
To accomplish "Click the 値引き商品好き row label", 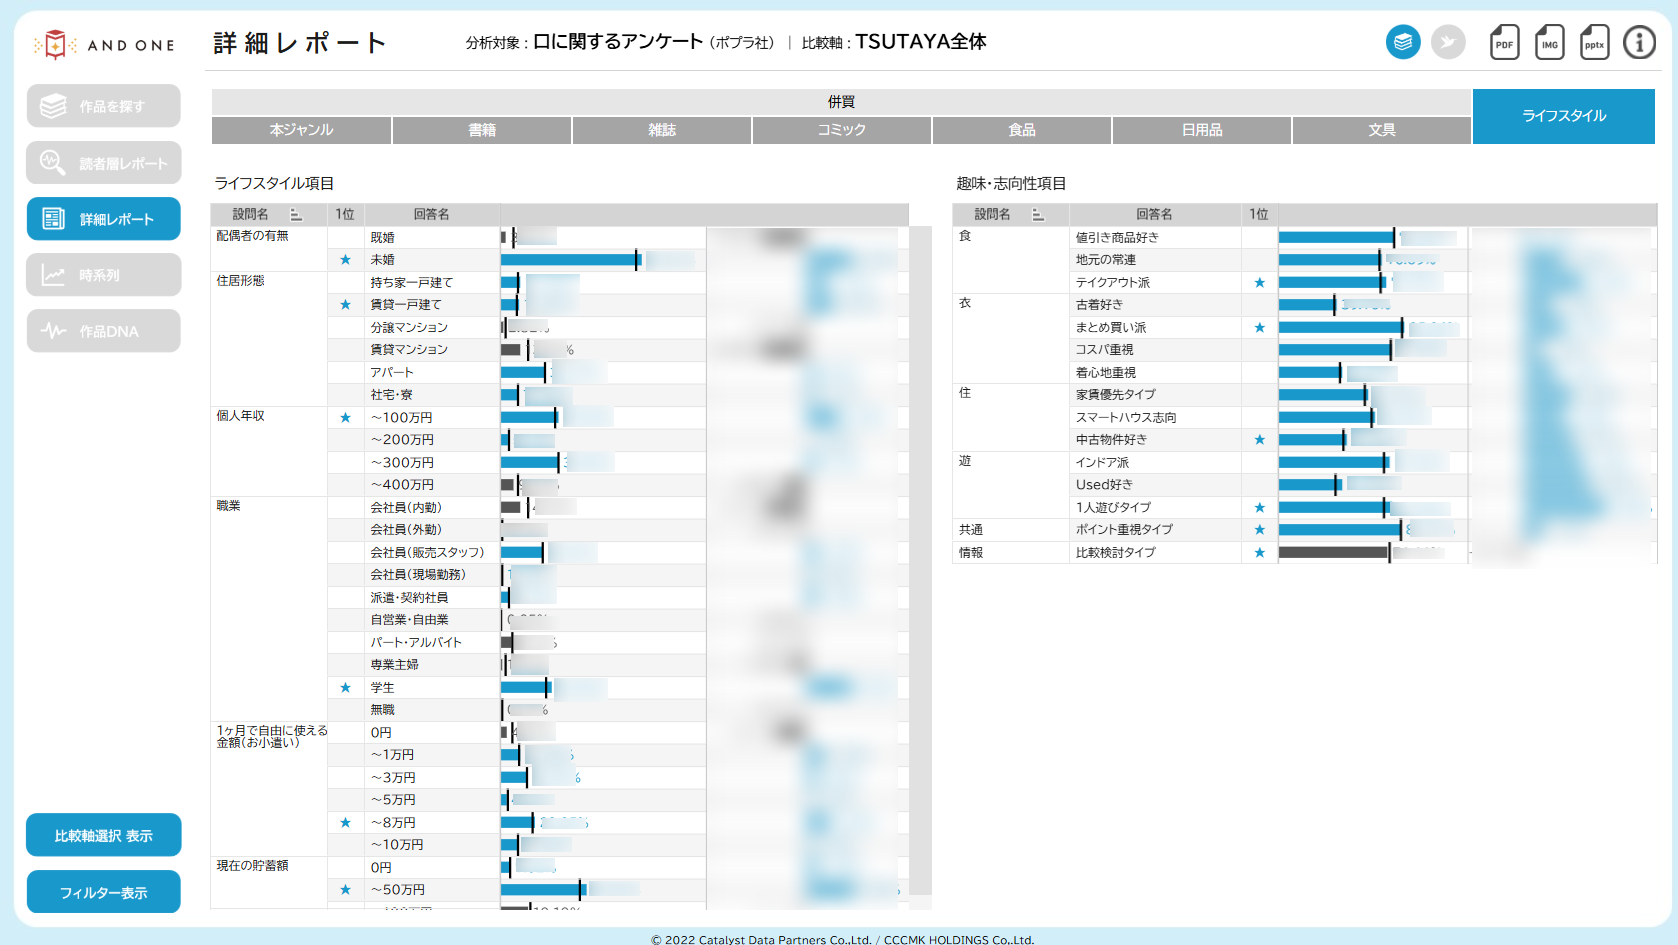I will 1117,238.
